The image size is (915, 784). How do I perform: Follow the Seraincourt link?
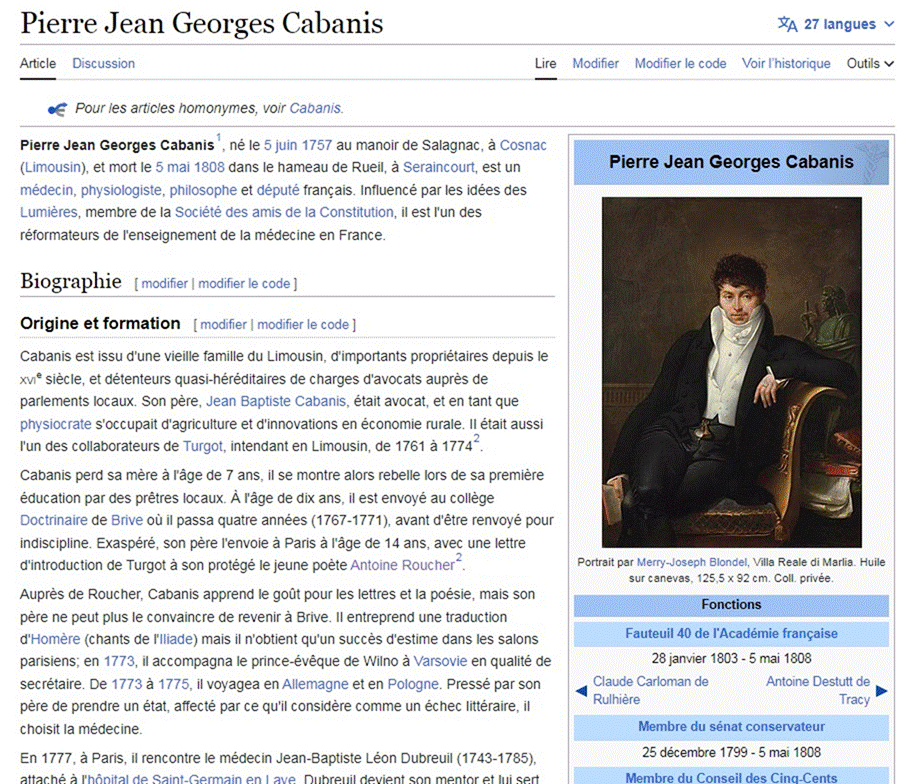[x=439, y=167]
